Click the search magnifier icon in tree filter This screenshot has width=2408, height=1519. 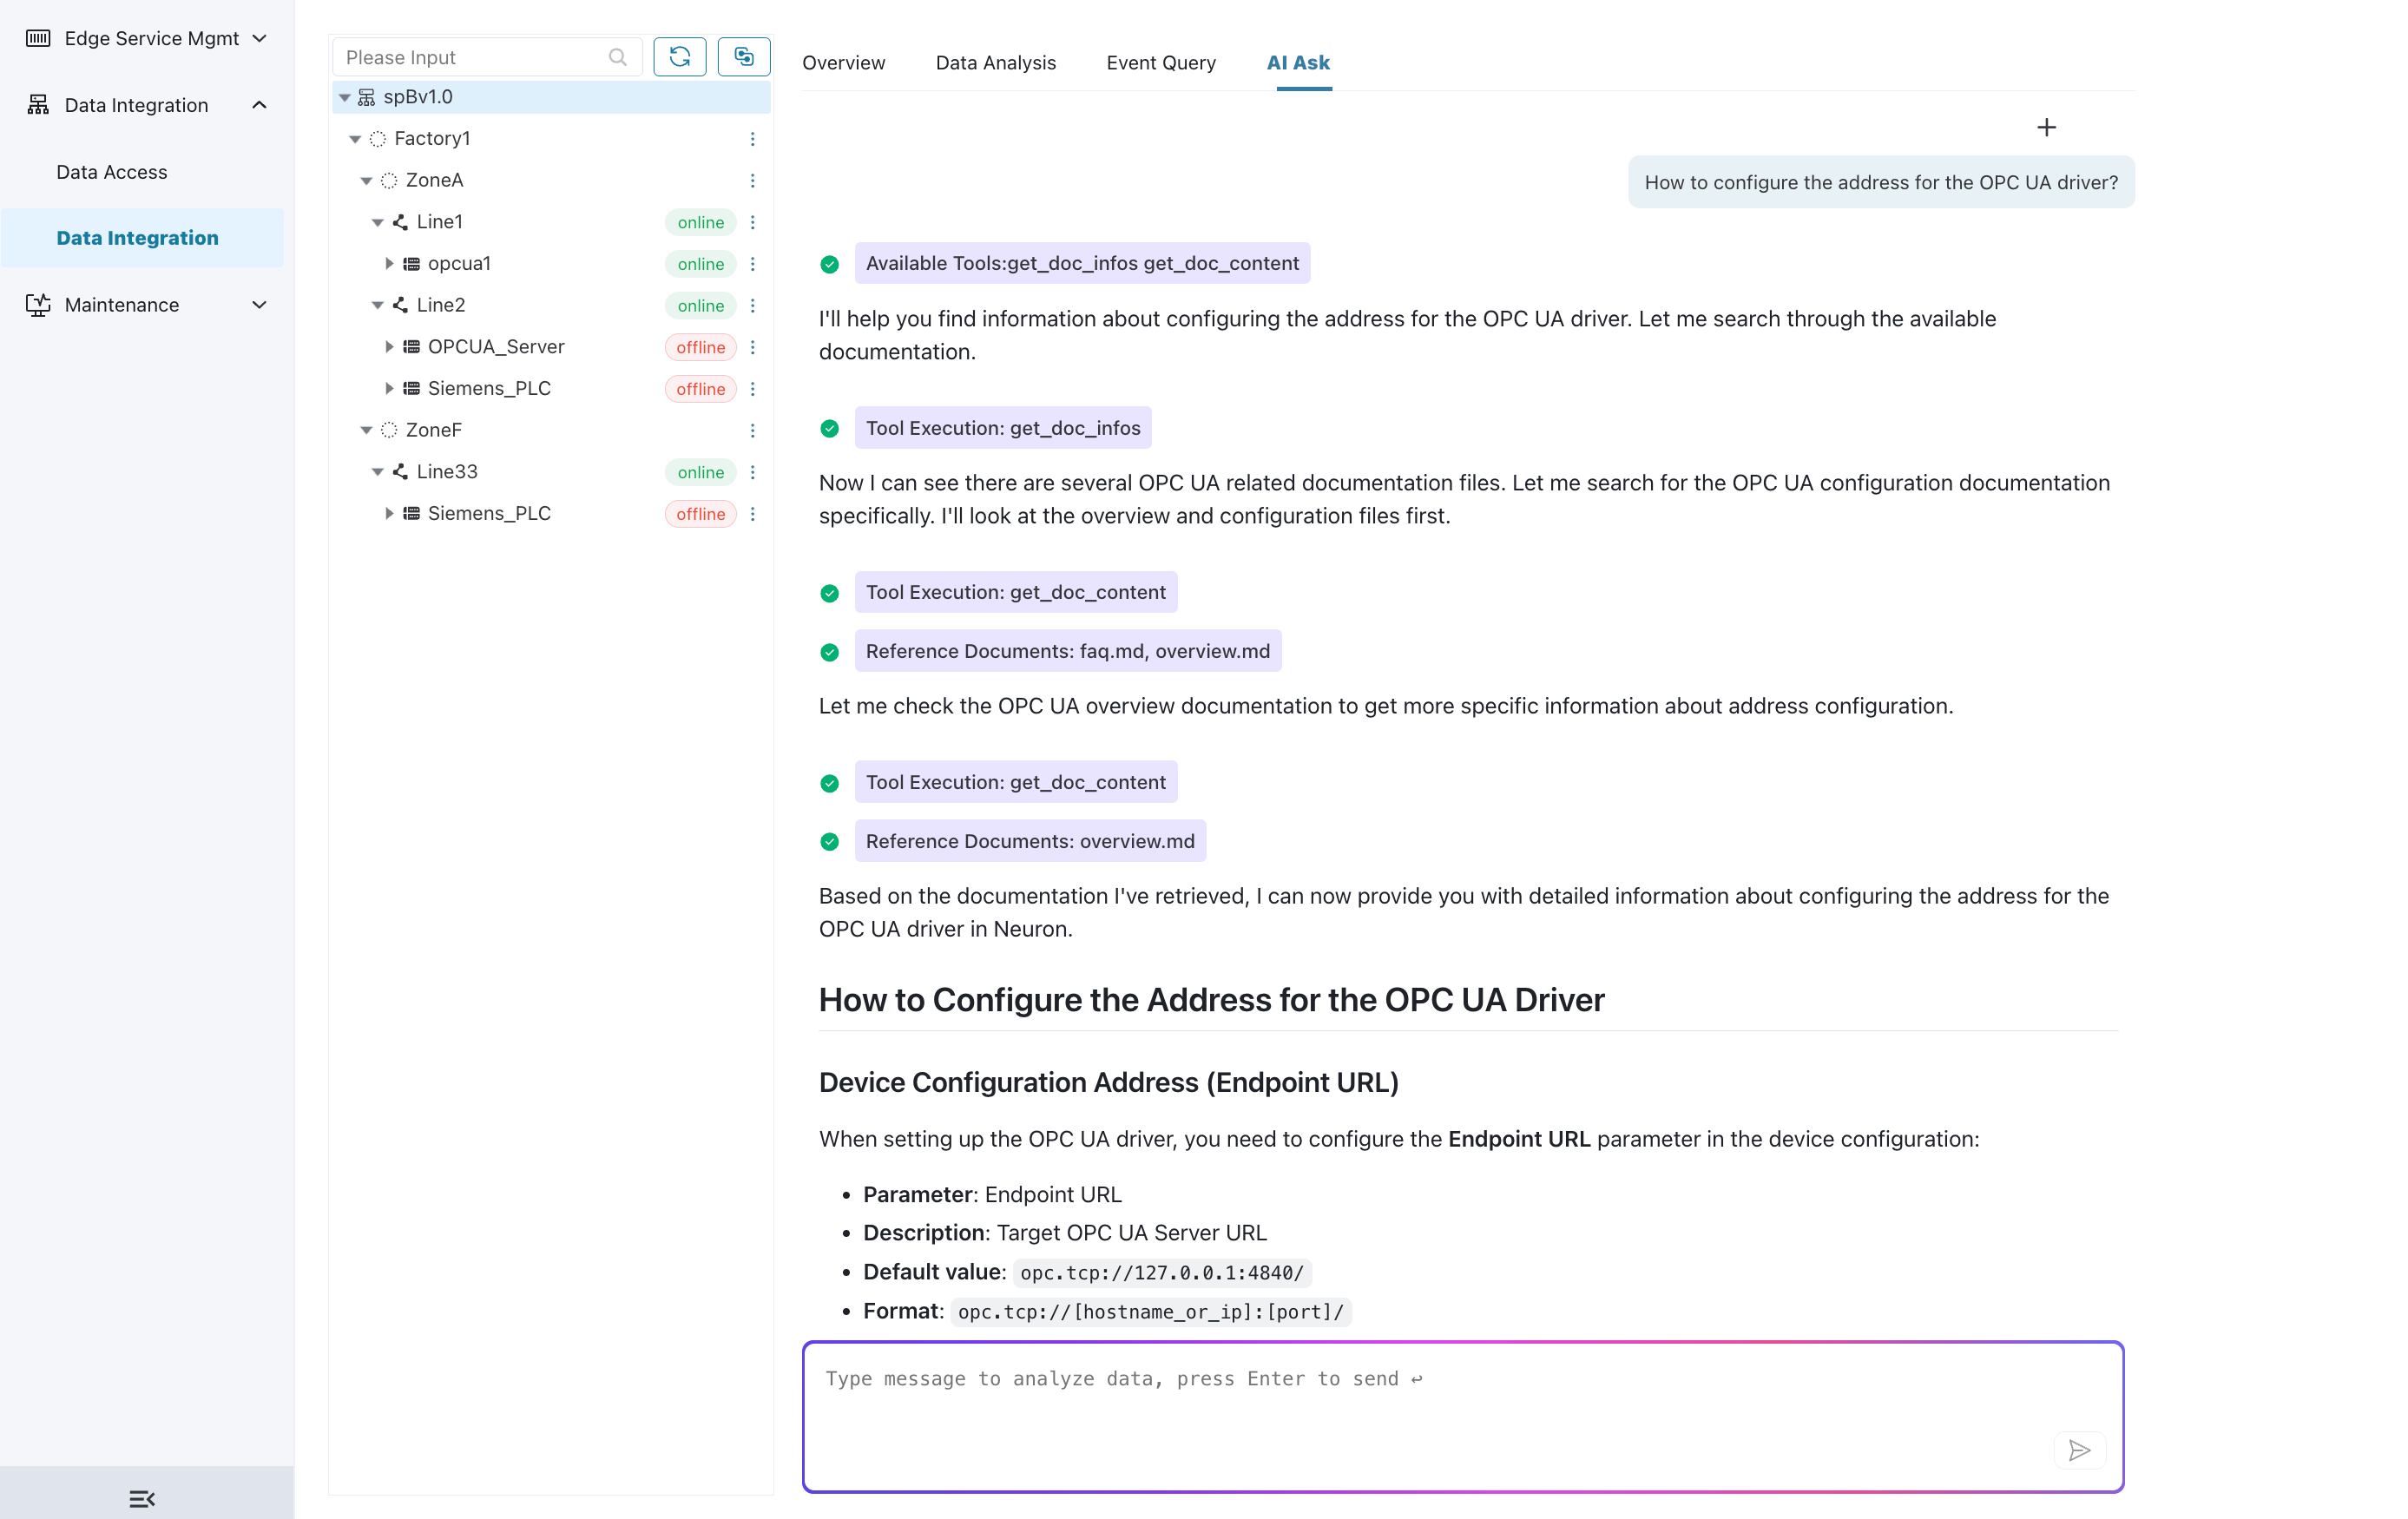pyautogui.click(x=617, y=57)
